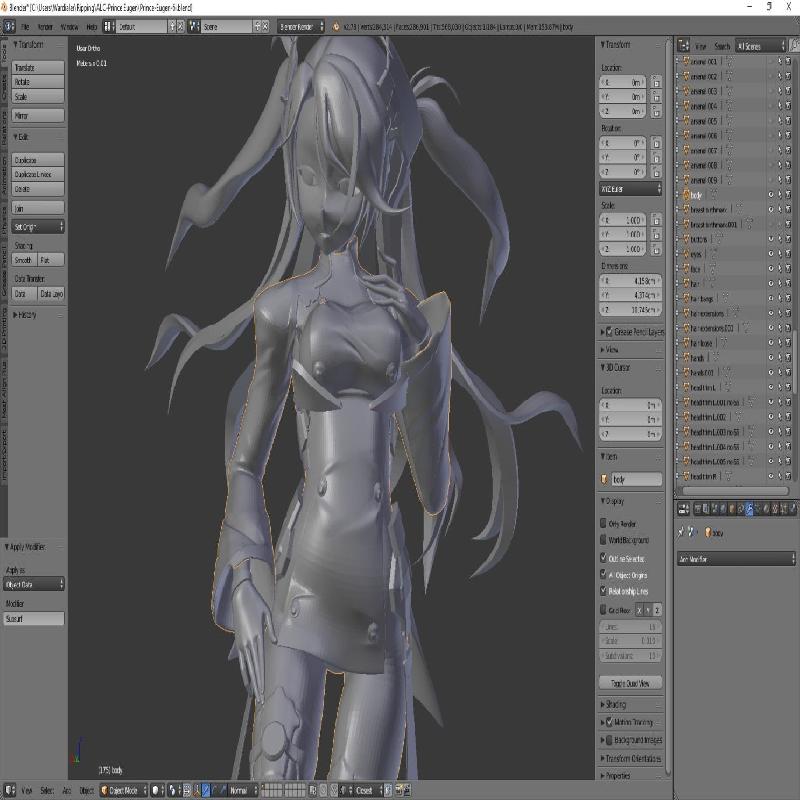The height and width of the screenshot is (800, 800).
Task: Click the scene browse icon
Action: click(x=194, y=27)
